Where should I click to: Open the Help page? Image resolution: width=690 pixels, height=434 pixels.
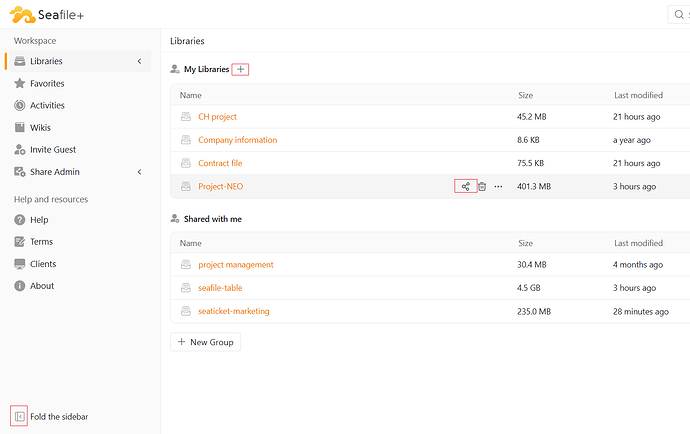pos(39,220)
